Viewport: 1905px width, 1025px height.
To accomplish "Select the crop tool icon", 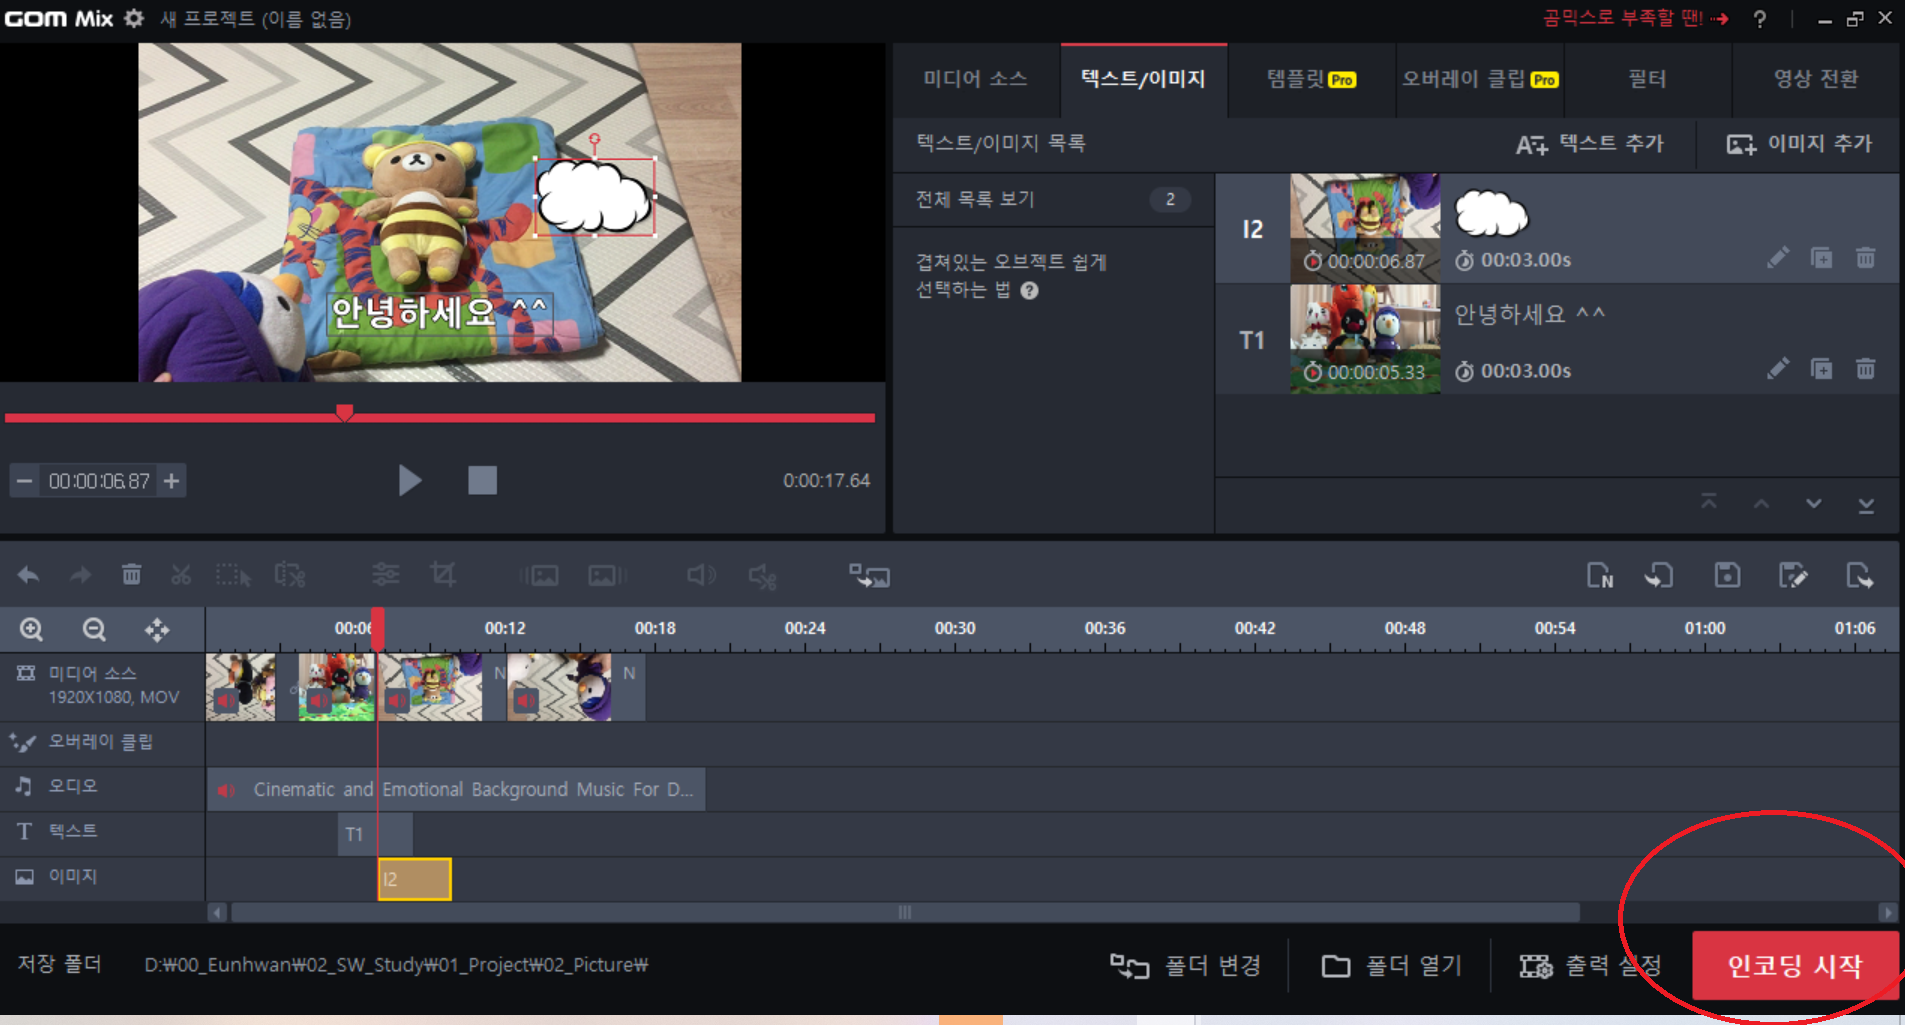I will click(x=442, y=575).
